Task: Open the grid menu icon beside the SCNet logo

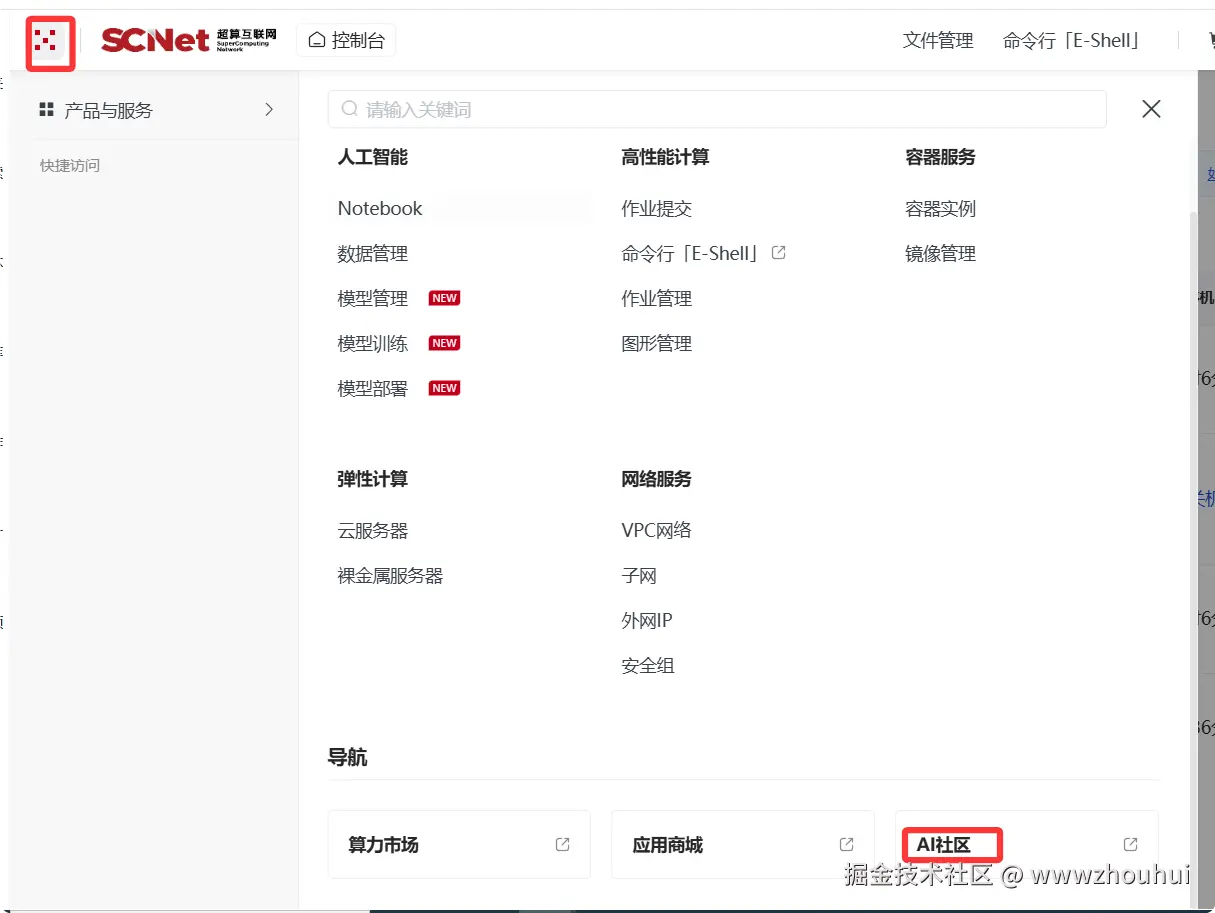Action: pos(44,40)
